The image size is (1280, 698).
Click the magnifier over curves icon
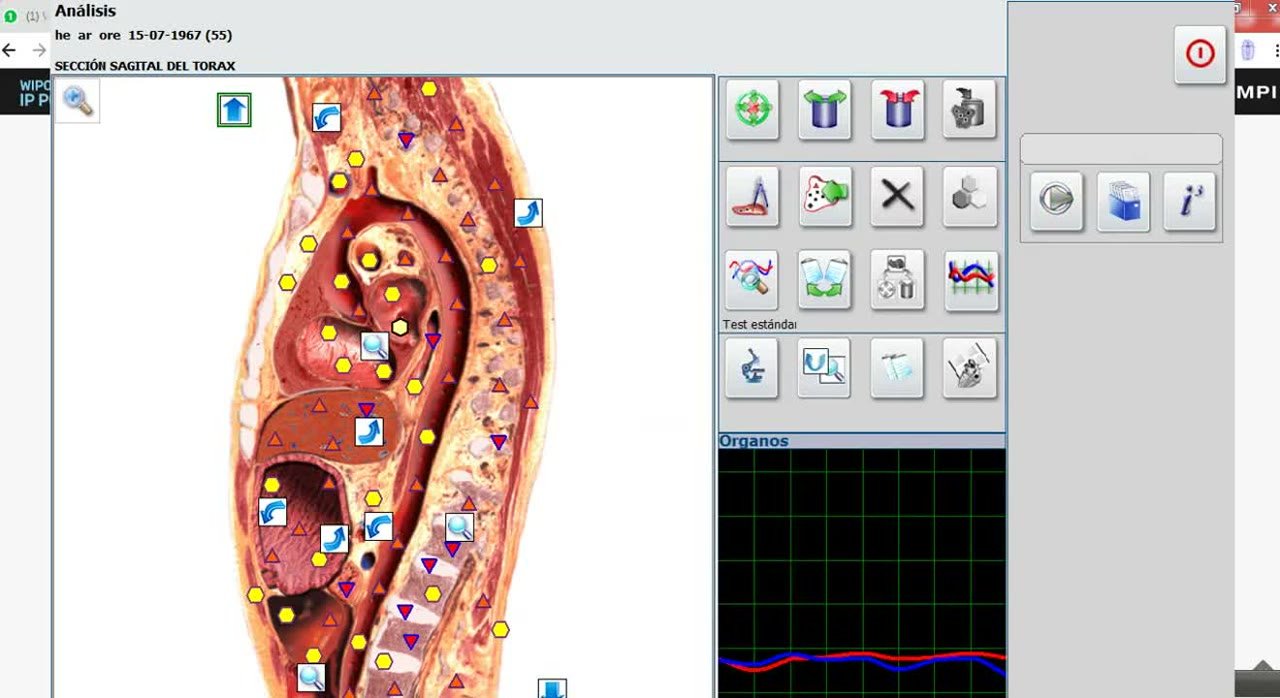pos(752,280)
